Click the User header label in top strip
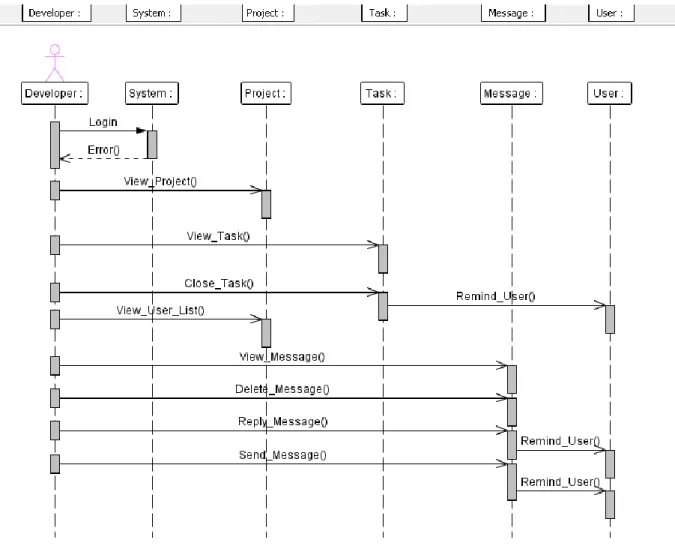 pos(611,13)
